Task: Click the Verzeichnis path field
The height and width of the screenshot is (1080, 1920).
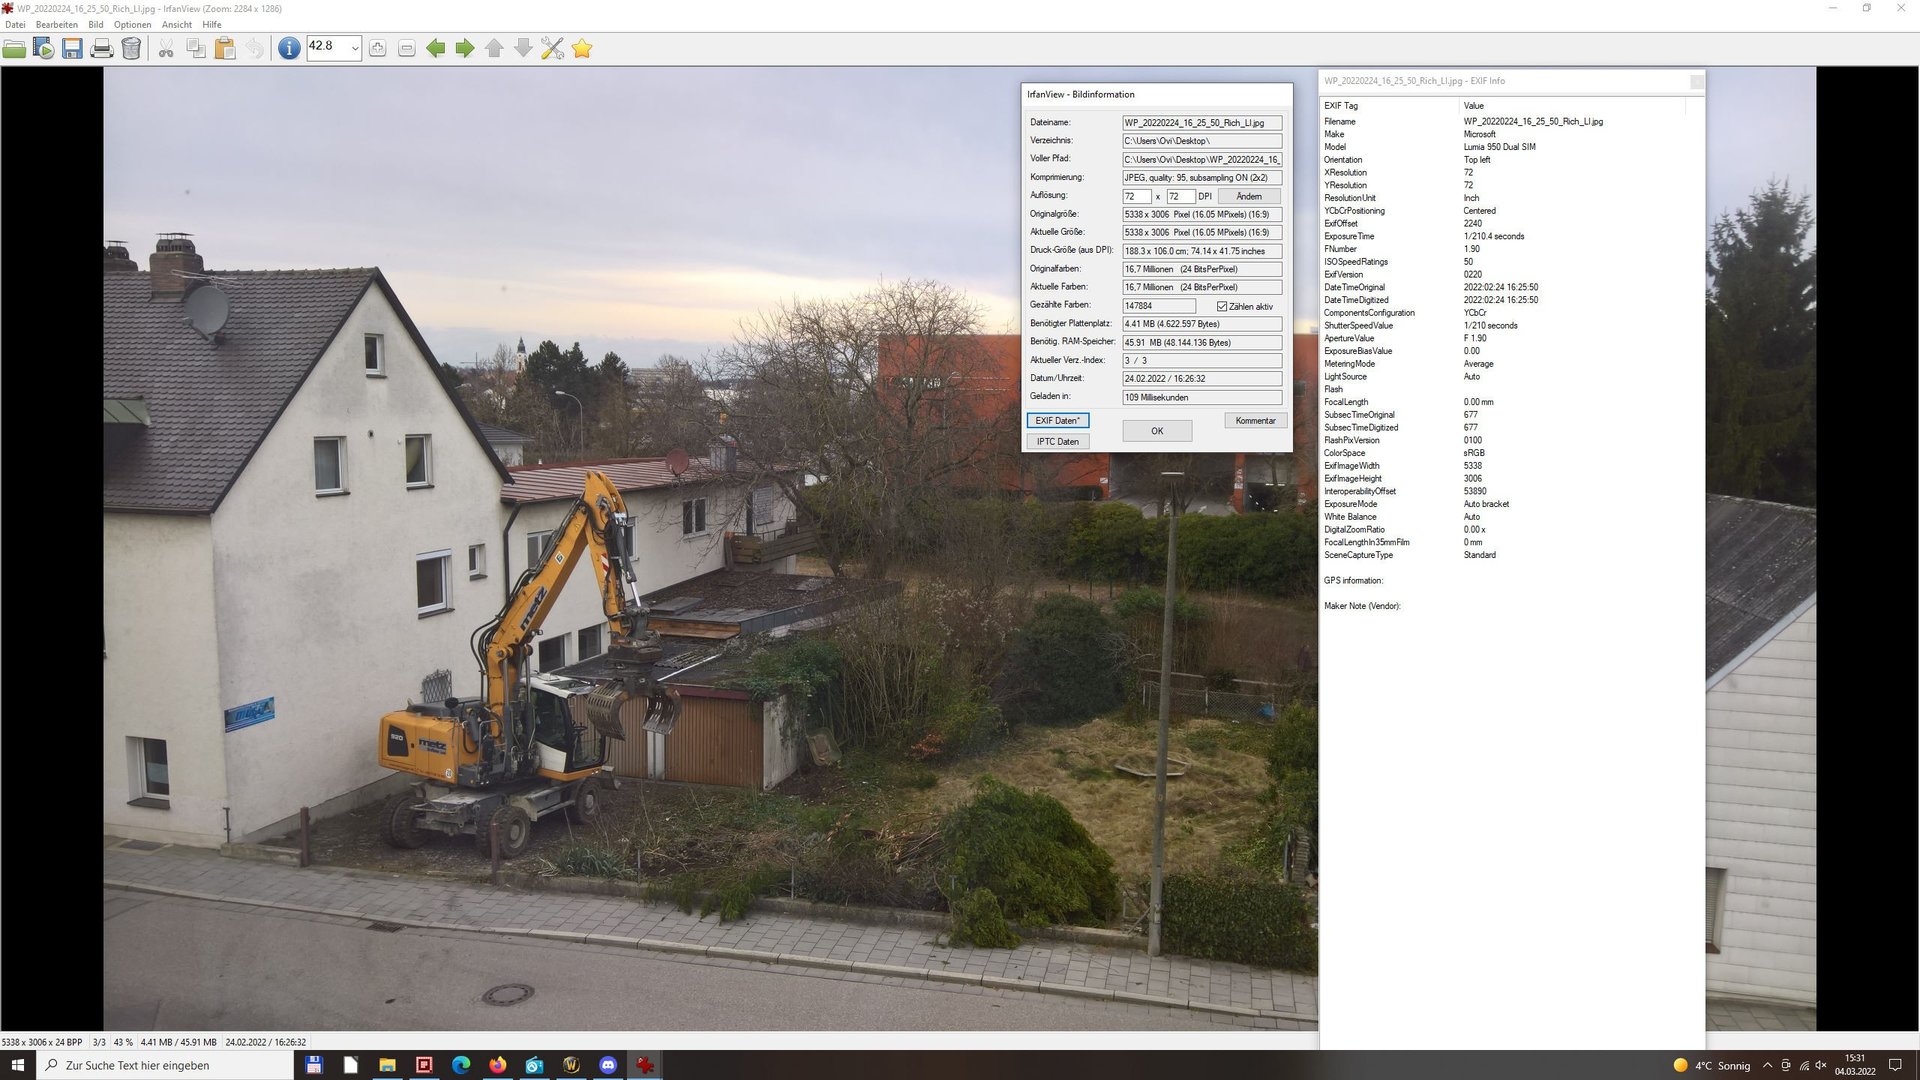Action: pos(1202,141)
